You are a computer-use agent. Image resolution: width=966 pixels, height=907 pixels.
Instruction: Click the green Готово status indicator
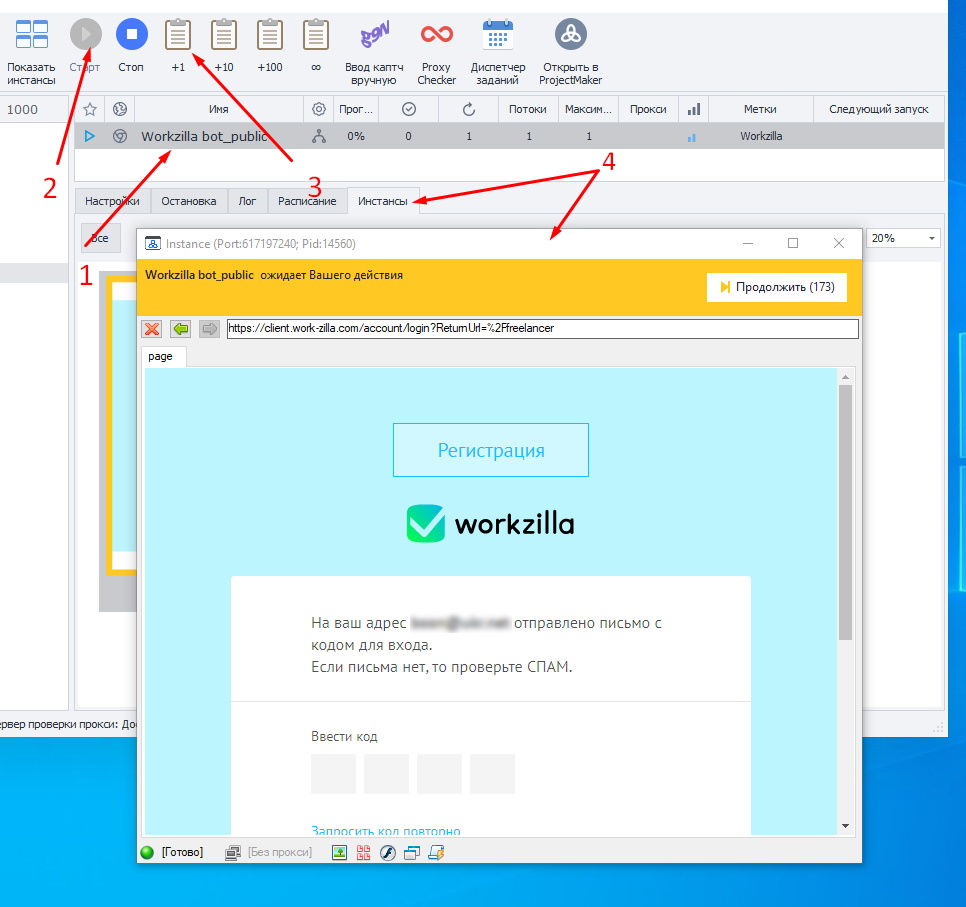(x=147, y=852)
